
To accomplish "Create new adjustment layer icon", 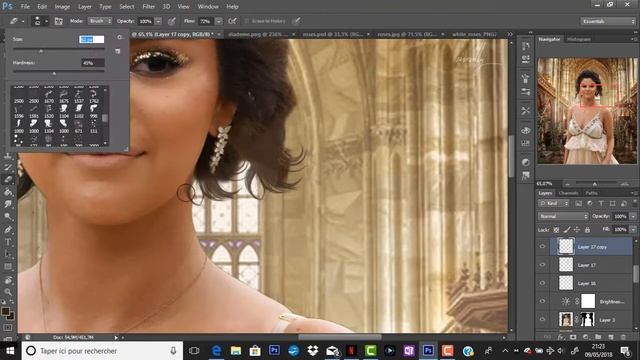I will [586, 337].
